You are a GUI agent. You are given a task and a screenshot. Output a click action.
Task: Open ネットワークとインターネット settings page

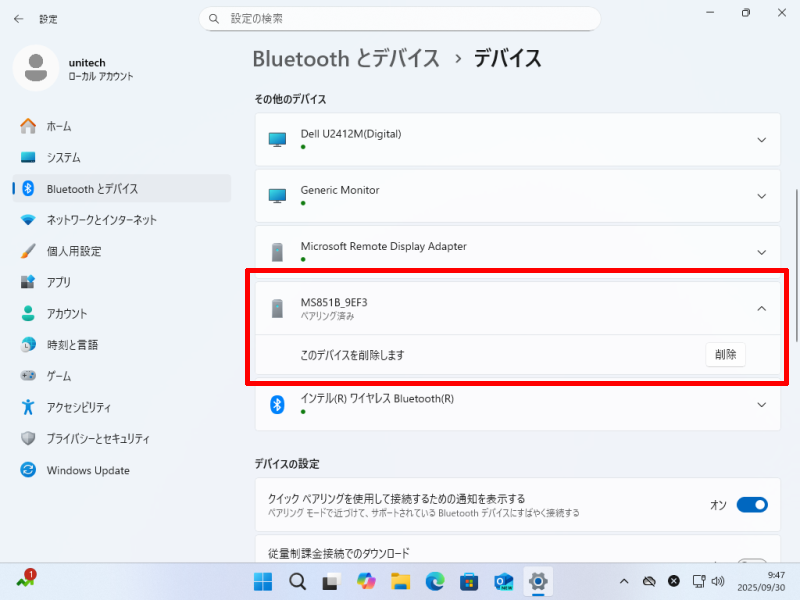101,220
